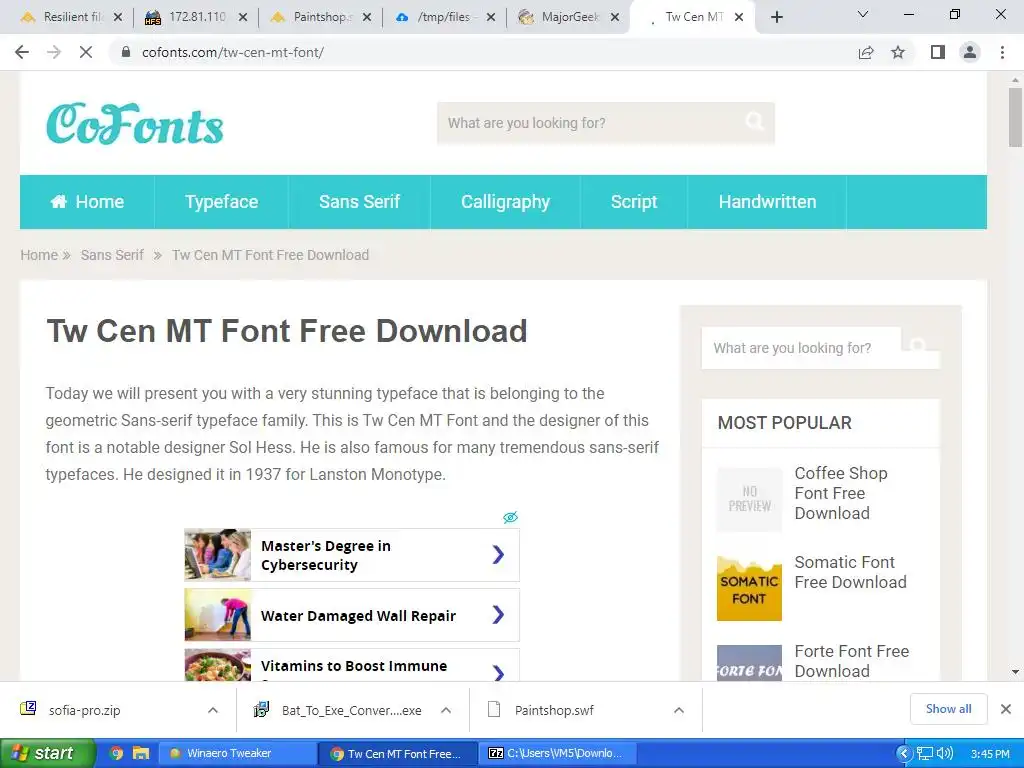
Task: Click the Somatic Font thumbnail
Action: click(x=749, y=588)
